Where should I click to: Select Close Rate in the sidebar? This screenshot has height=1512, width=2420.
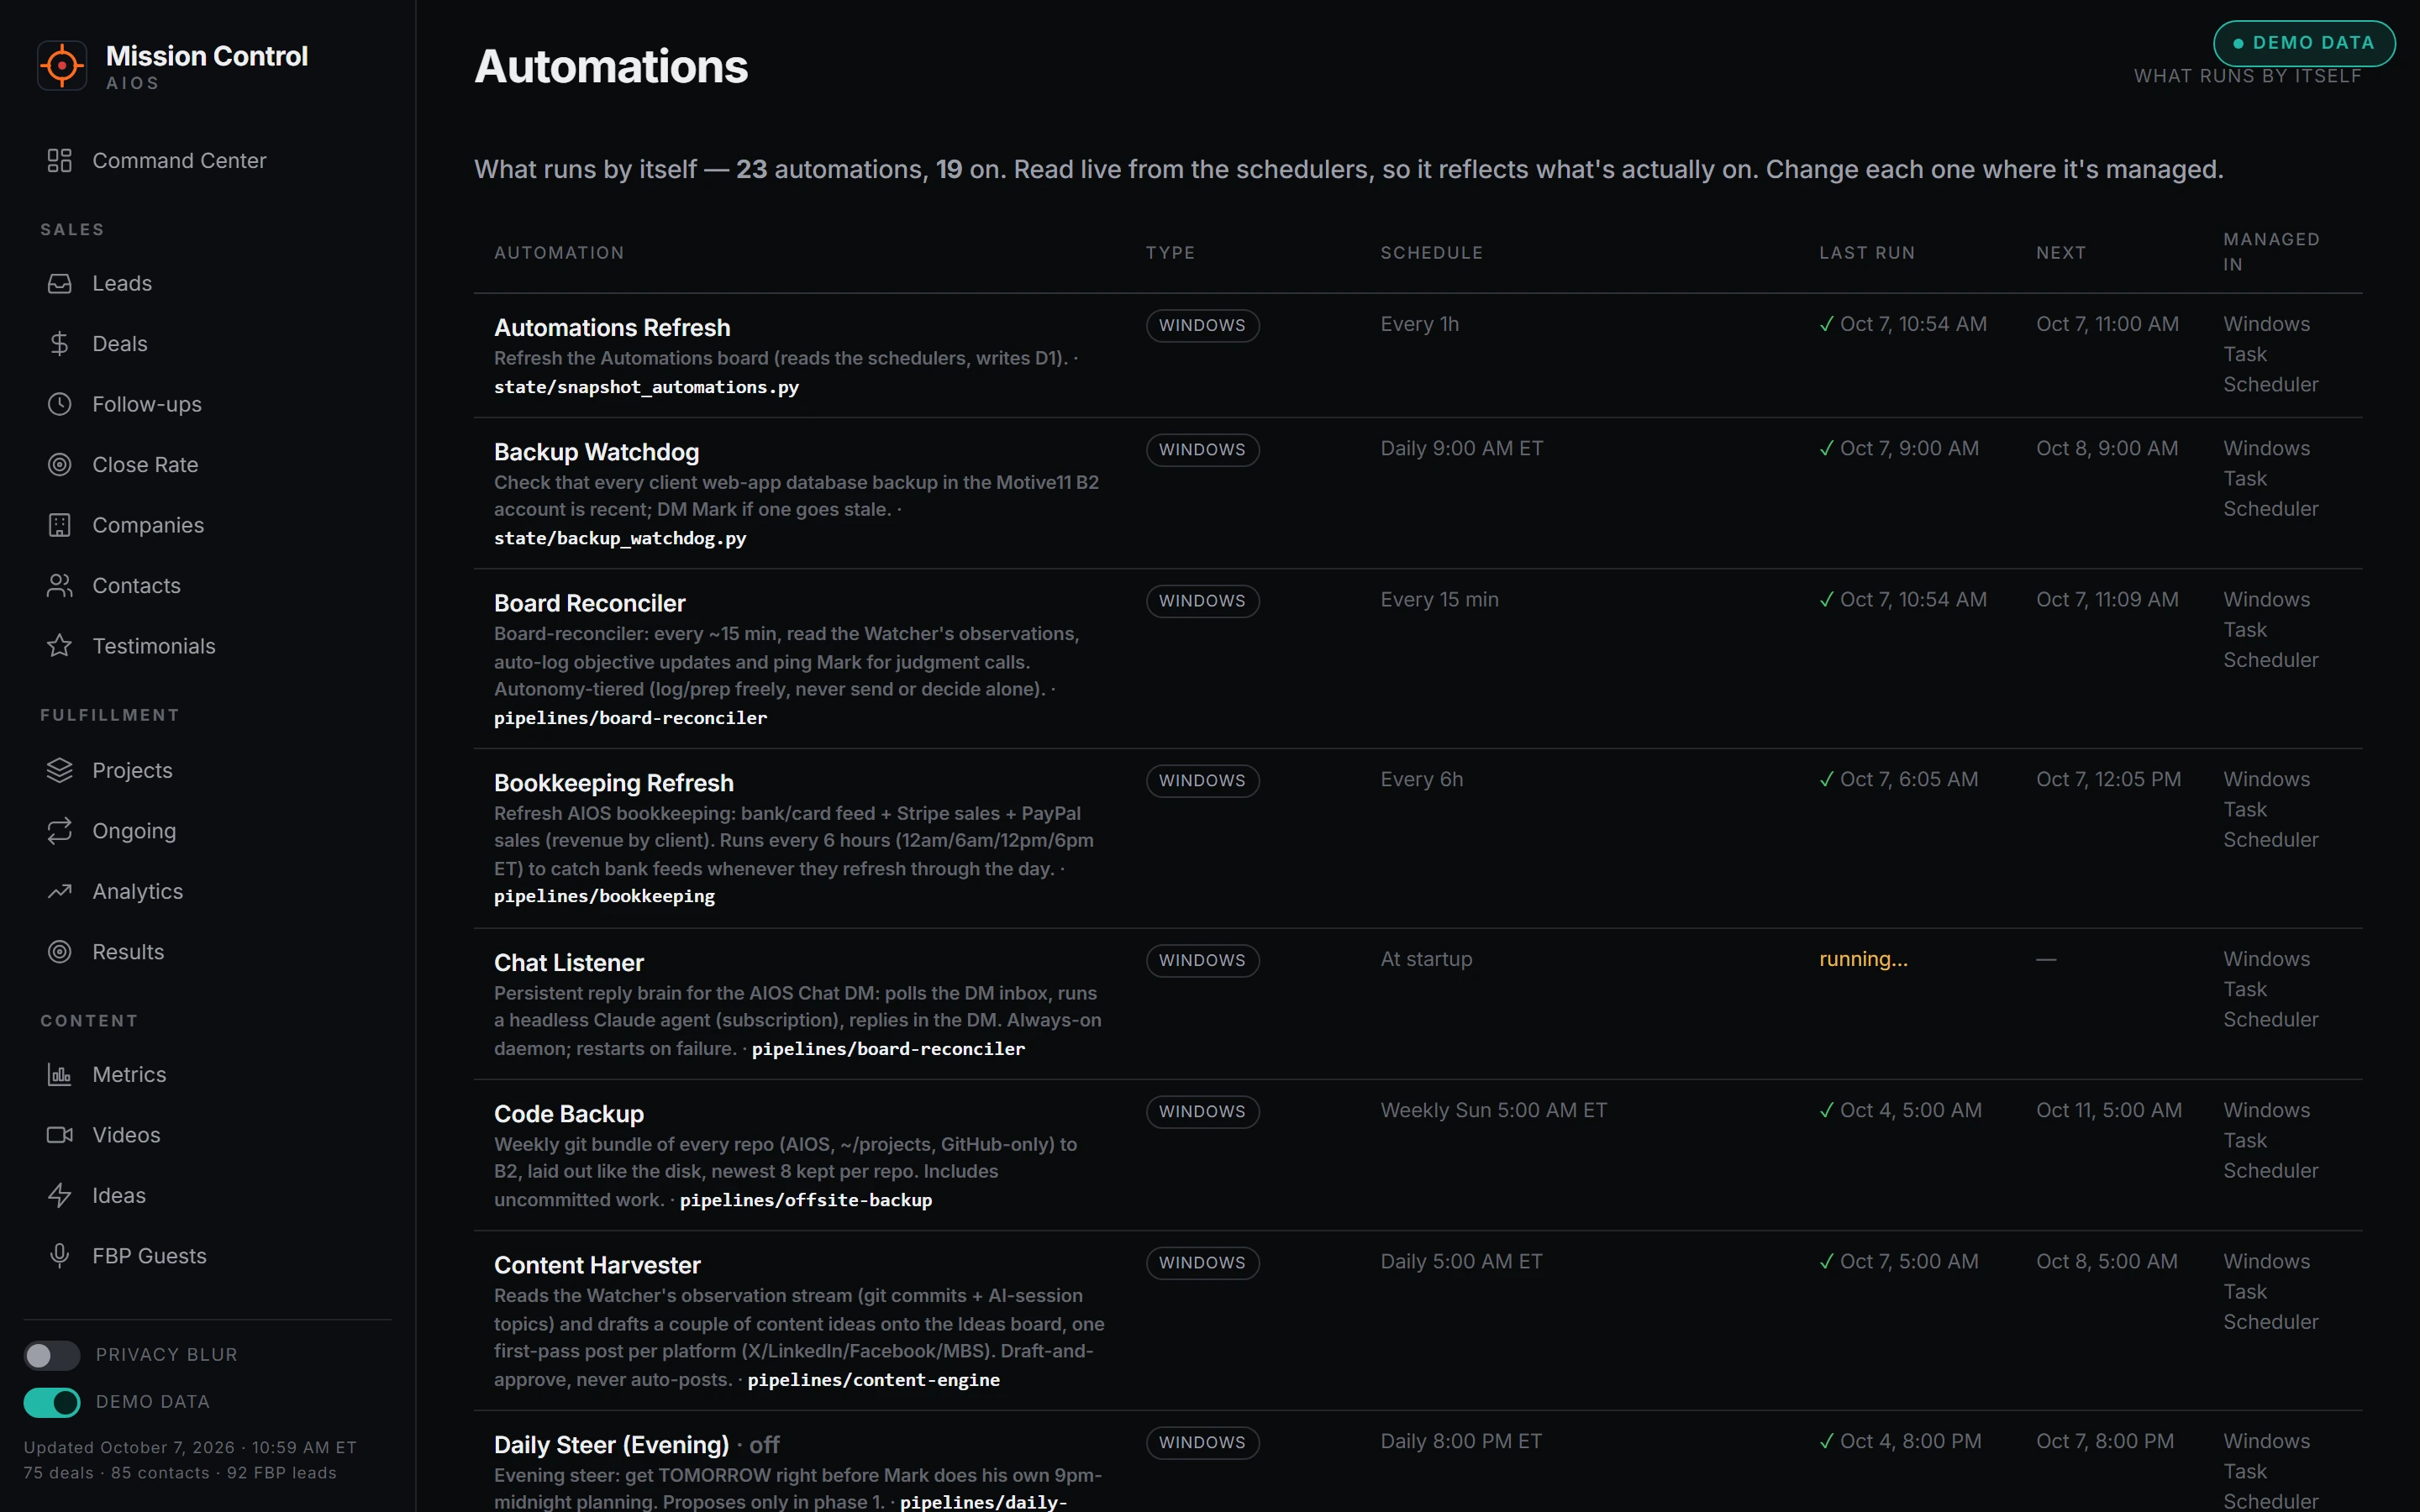(145, 465)
